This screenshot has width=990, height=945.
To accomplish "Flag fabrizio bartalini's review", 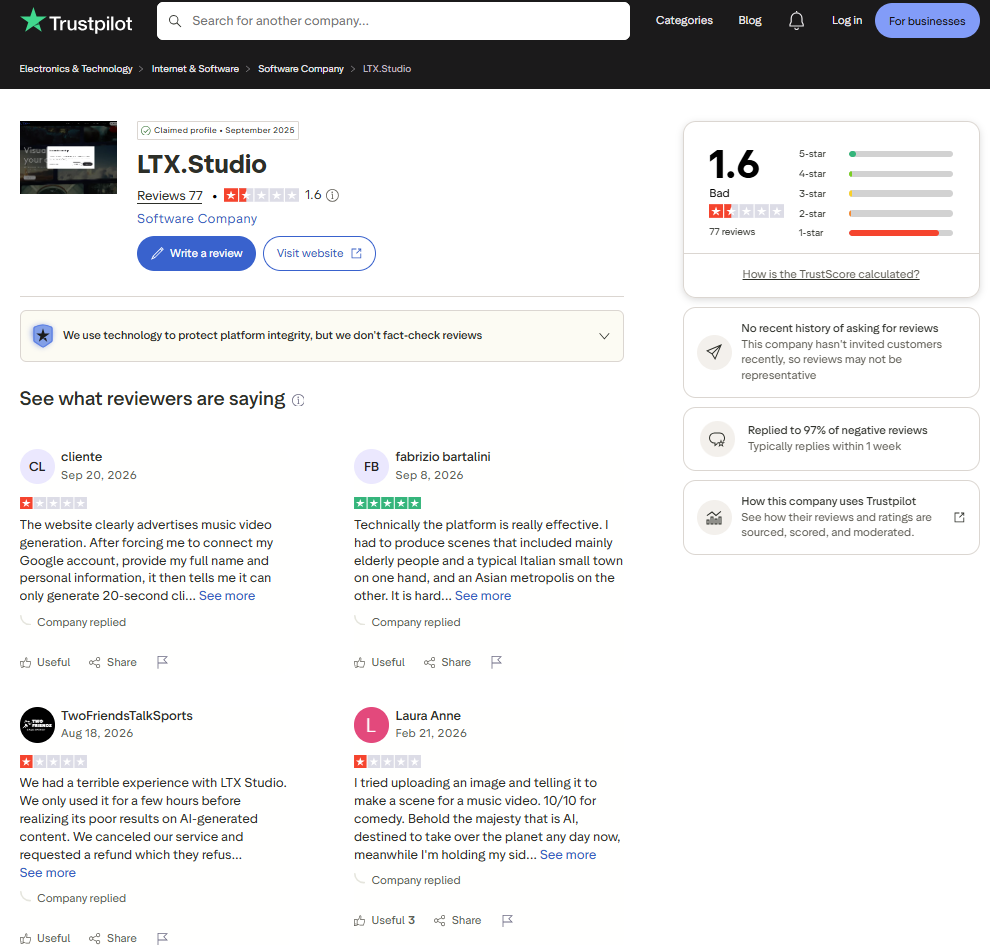I will click(496, 662).
